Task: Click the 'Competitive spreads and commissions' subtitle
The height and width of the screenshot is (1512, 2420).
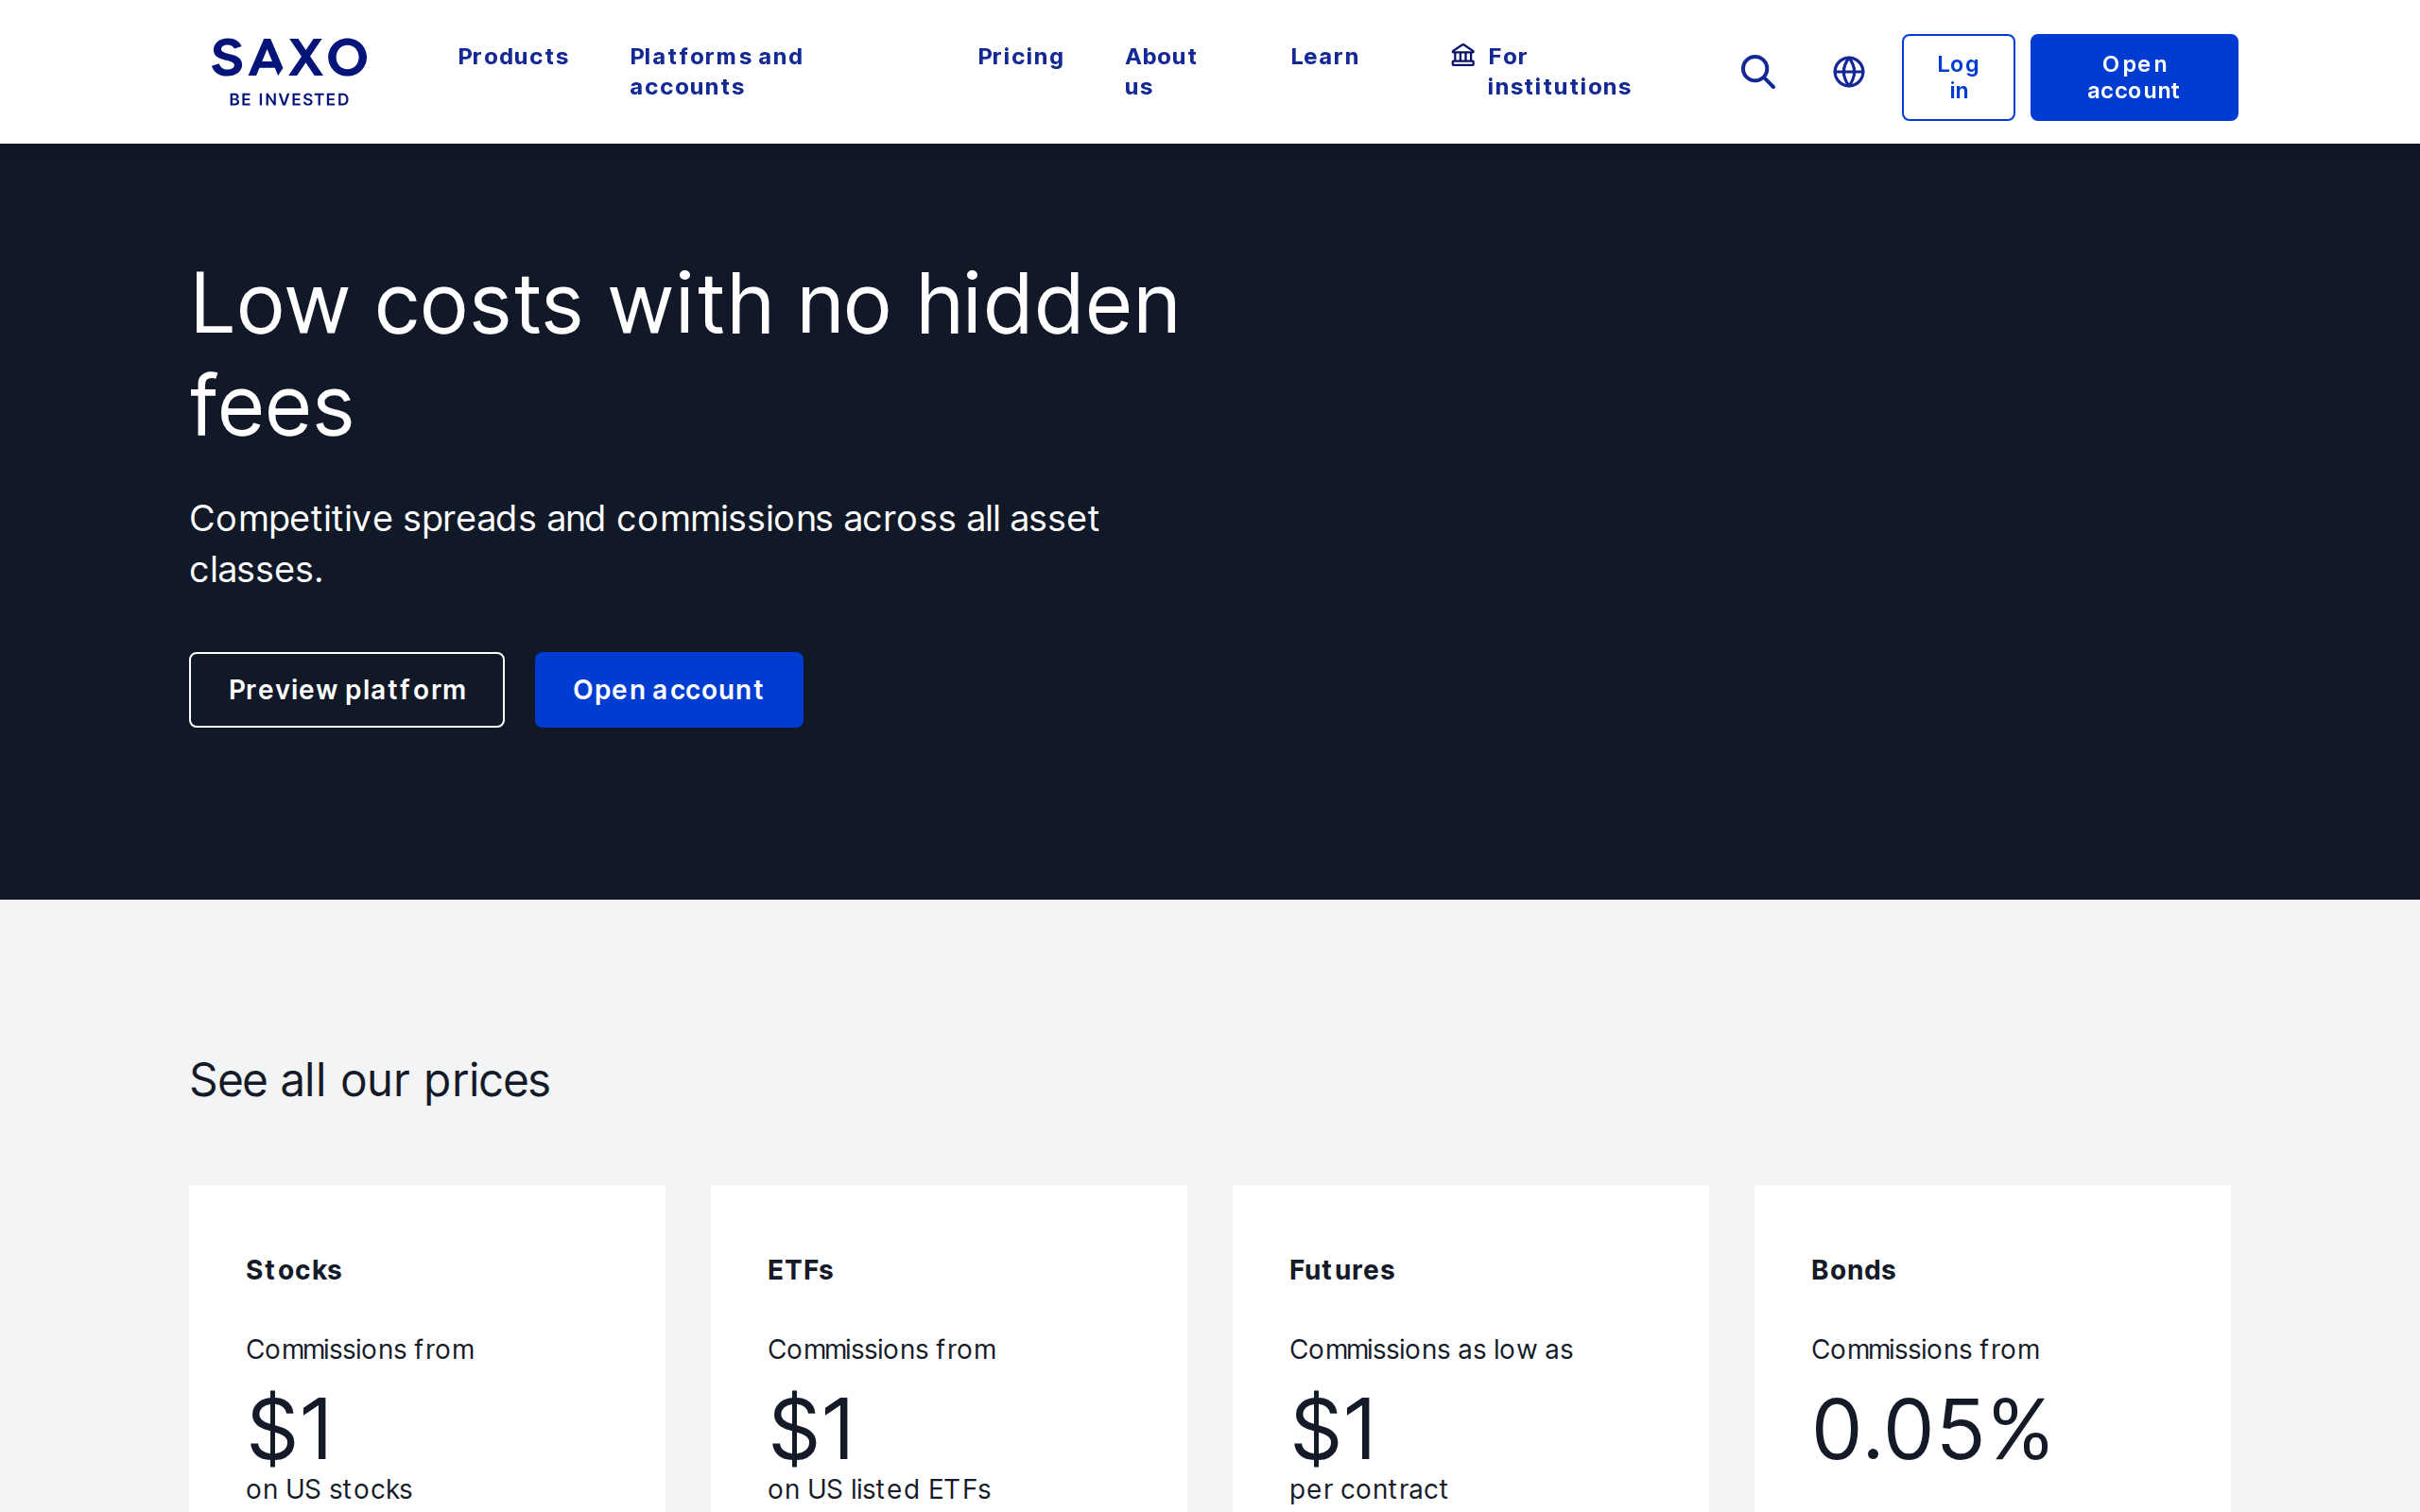Action: 644,544
